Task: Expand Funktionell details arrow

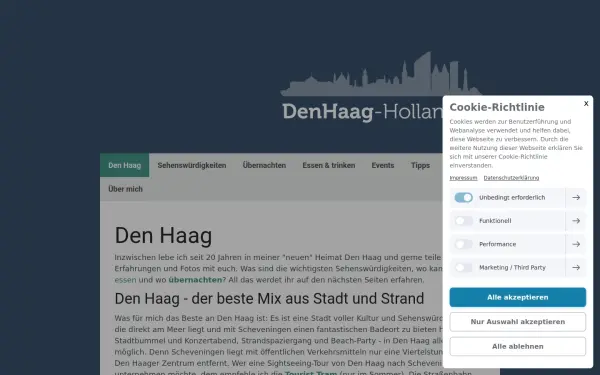Action: [x=576, y=221]
